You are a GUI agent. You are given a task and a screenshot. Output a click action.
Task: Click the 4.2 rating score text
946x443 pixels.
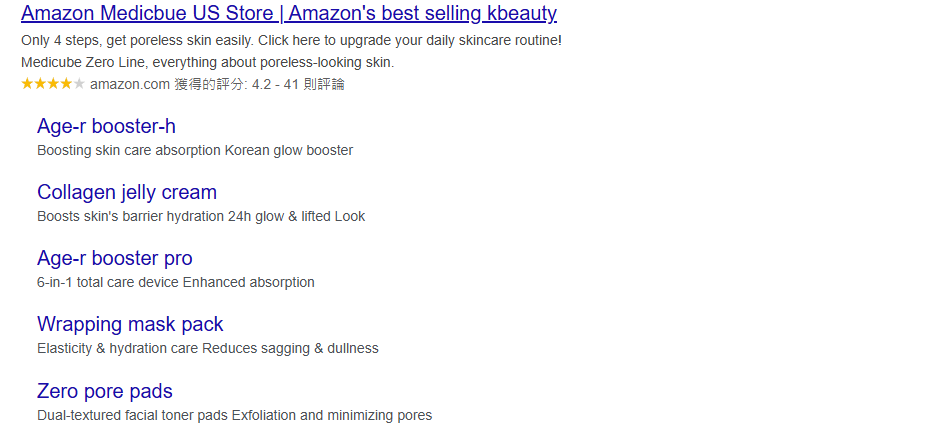(x=258, y=85)
